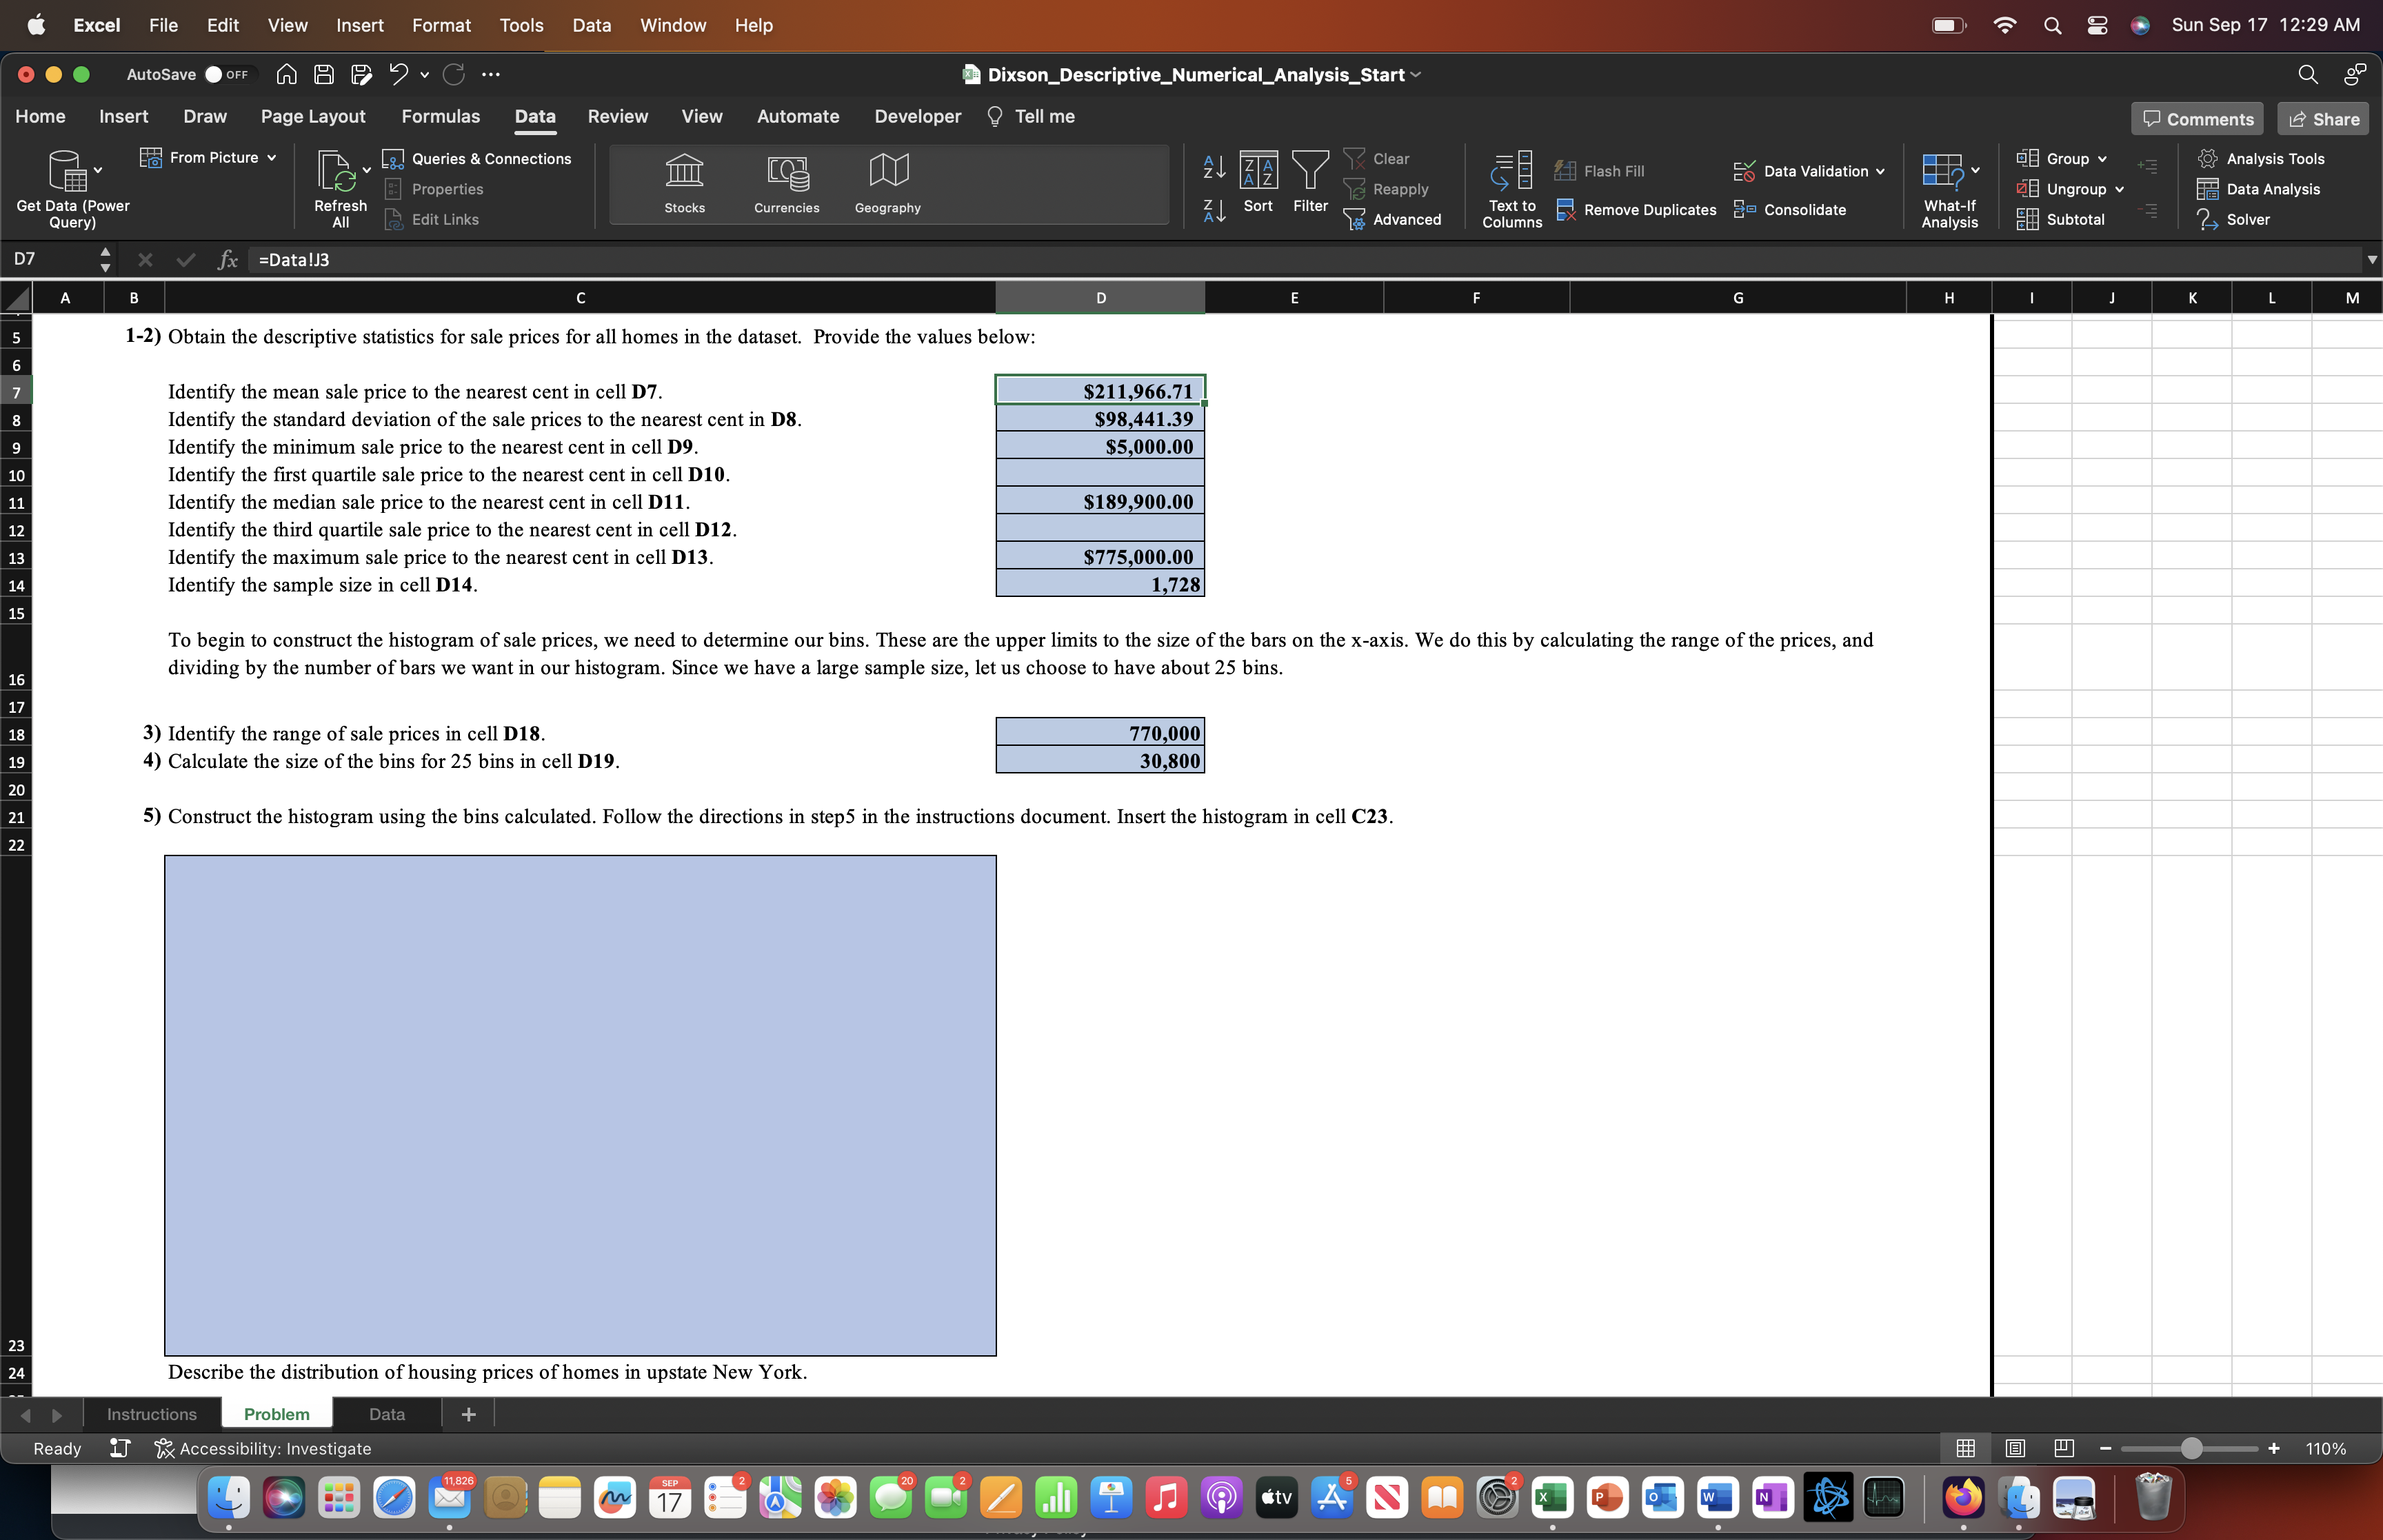
Task: Click the Filter funnel icon
Action: [x=1310, y=171]
